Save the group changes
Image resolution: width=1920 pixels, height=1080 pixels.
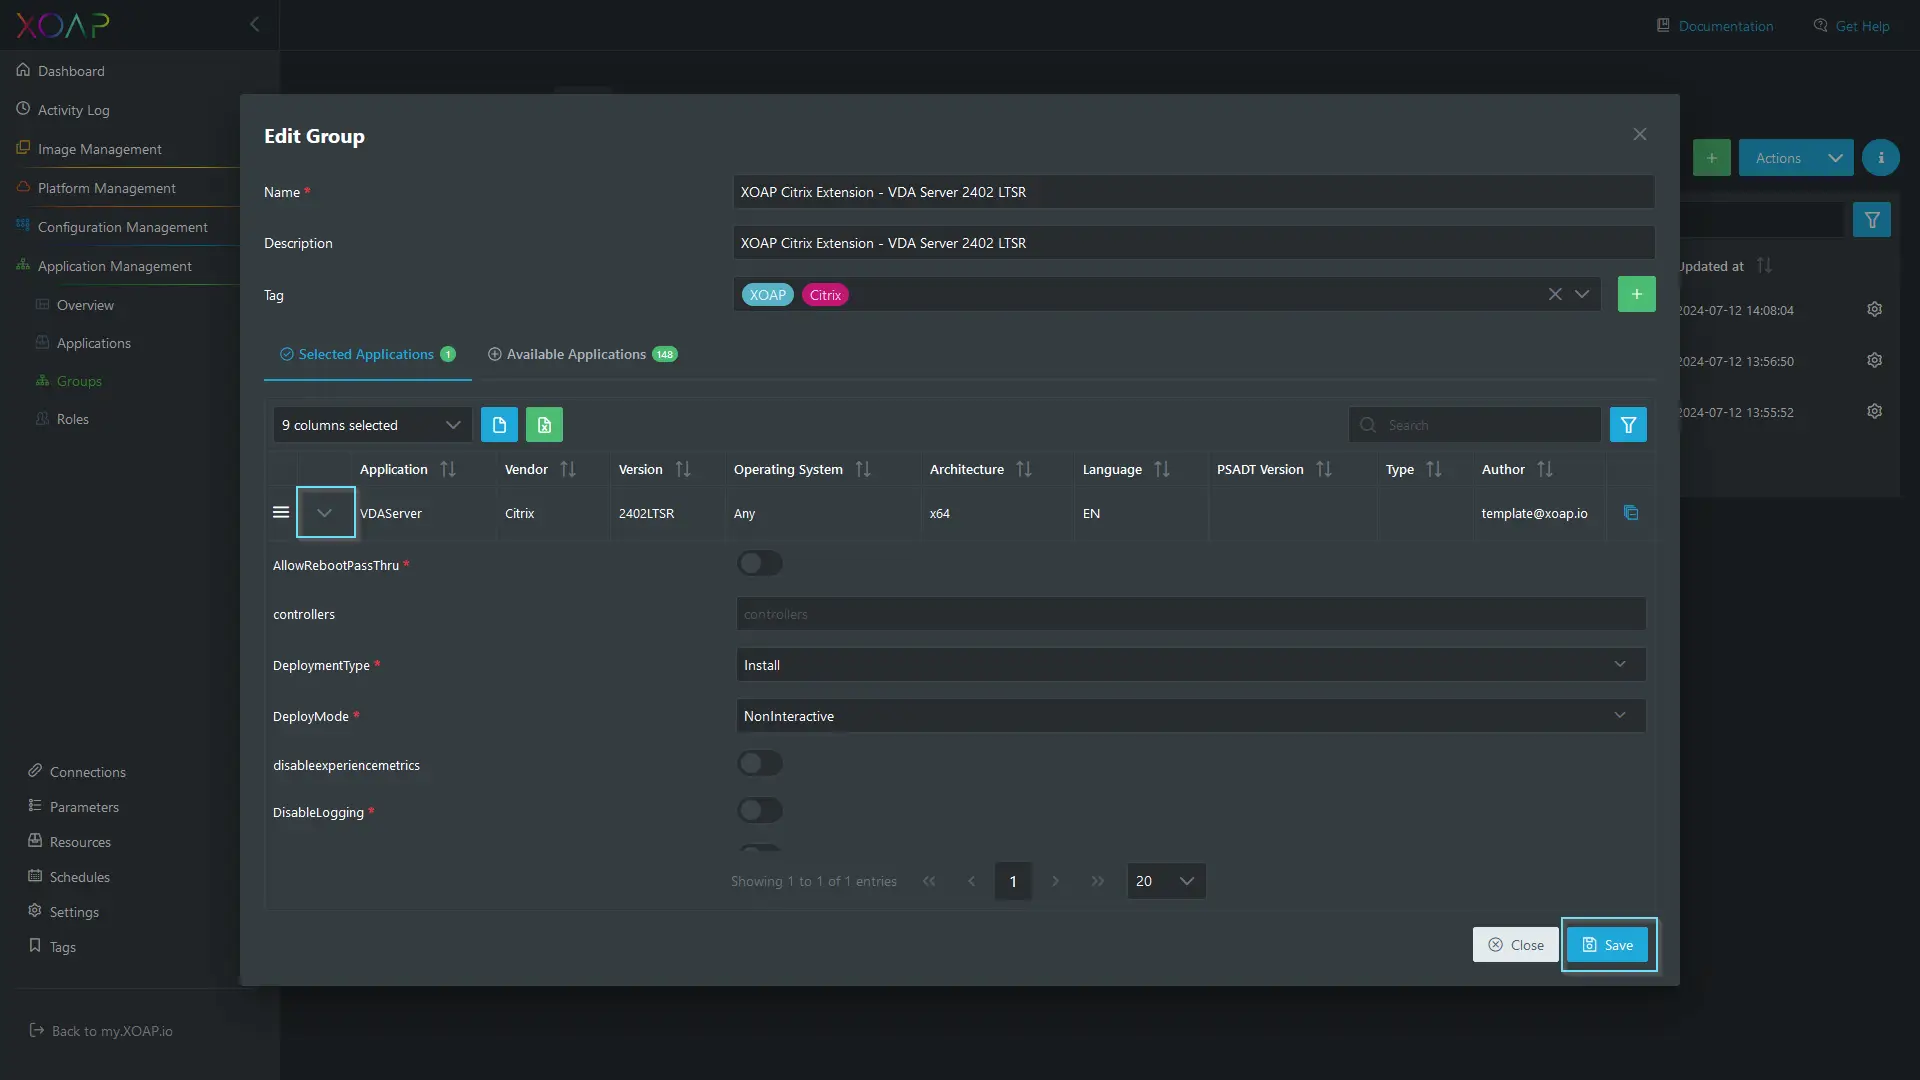[1607, 945]
